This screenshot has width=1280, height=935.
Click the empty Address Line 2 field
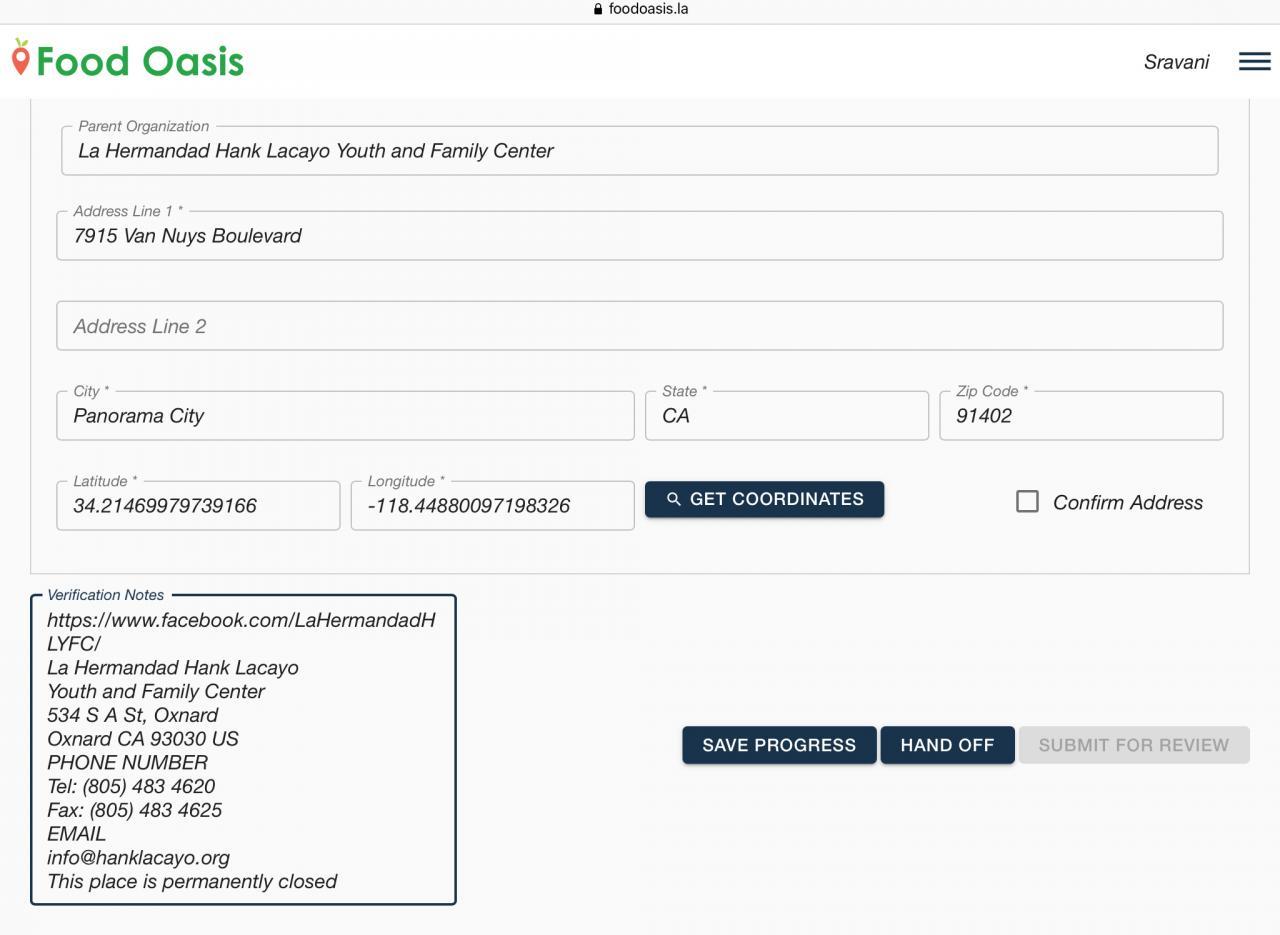click(639, 326)
